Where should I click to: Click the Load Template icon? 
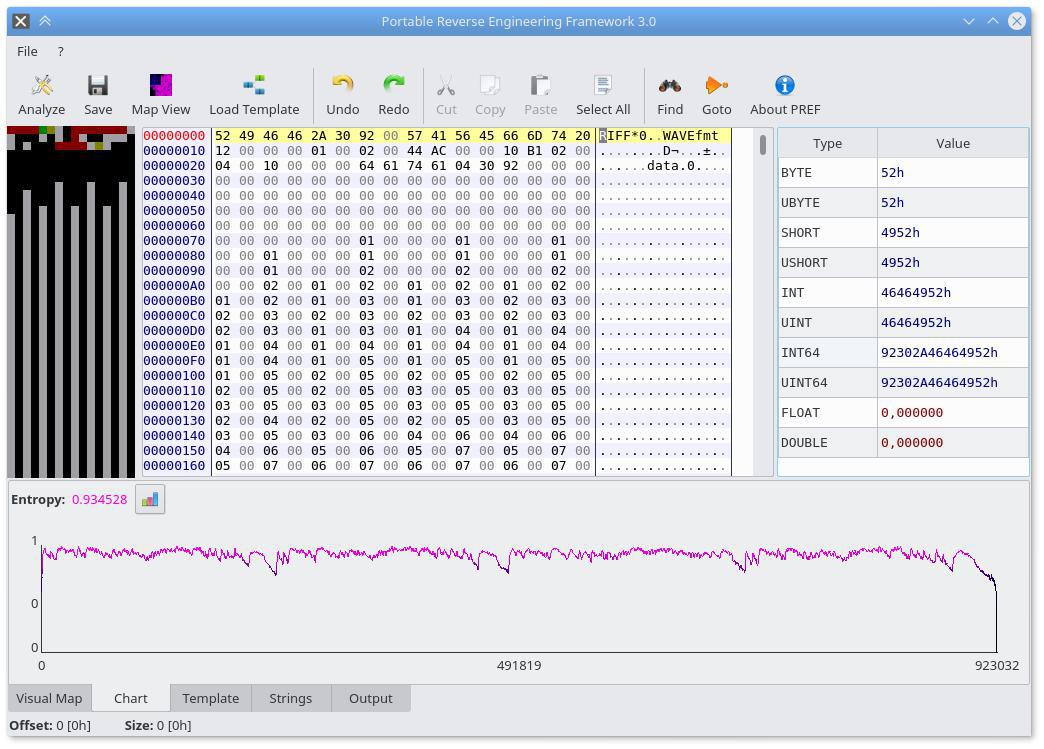click(254, 95)
